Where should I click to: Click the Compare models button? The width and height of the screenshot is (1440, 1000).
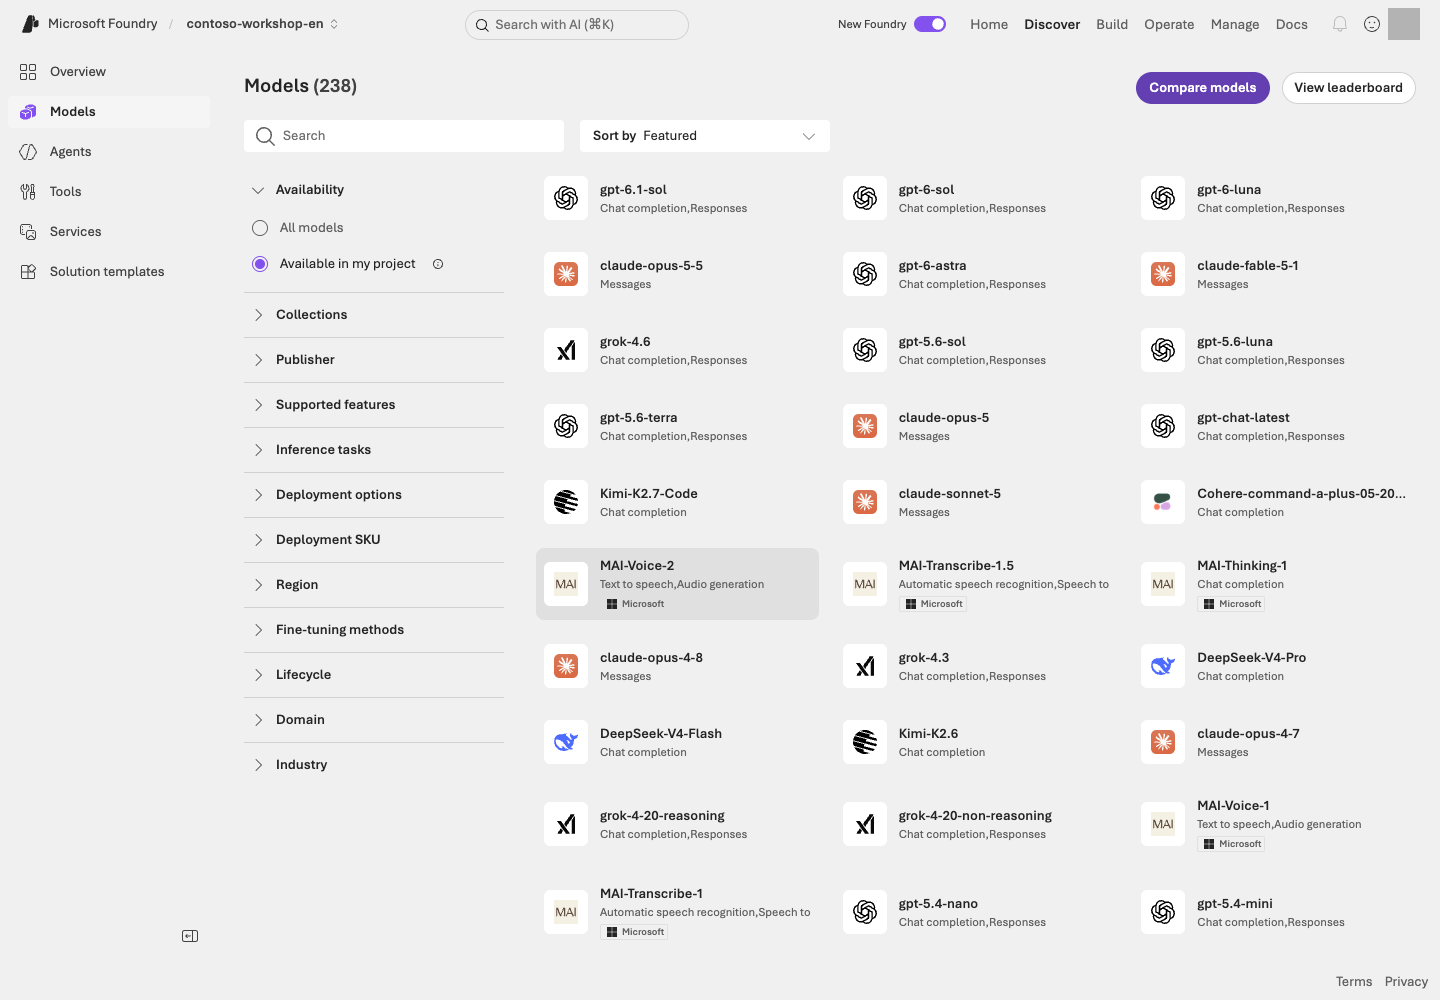click(x=1203, y=88)
